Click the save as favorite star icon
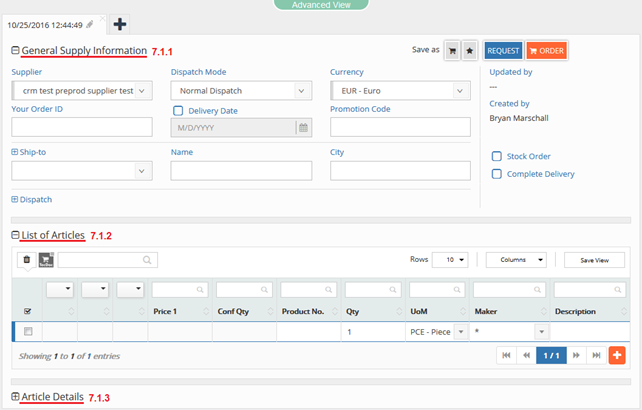Viewport: 642px width, 410px height. coord(469,50)
